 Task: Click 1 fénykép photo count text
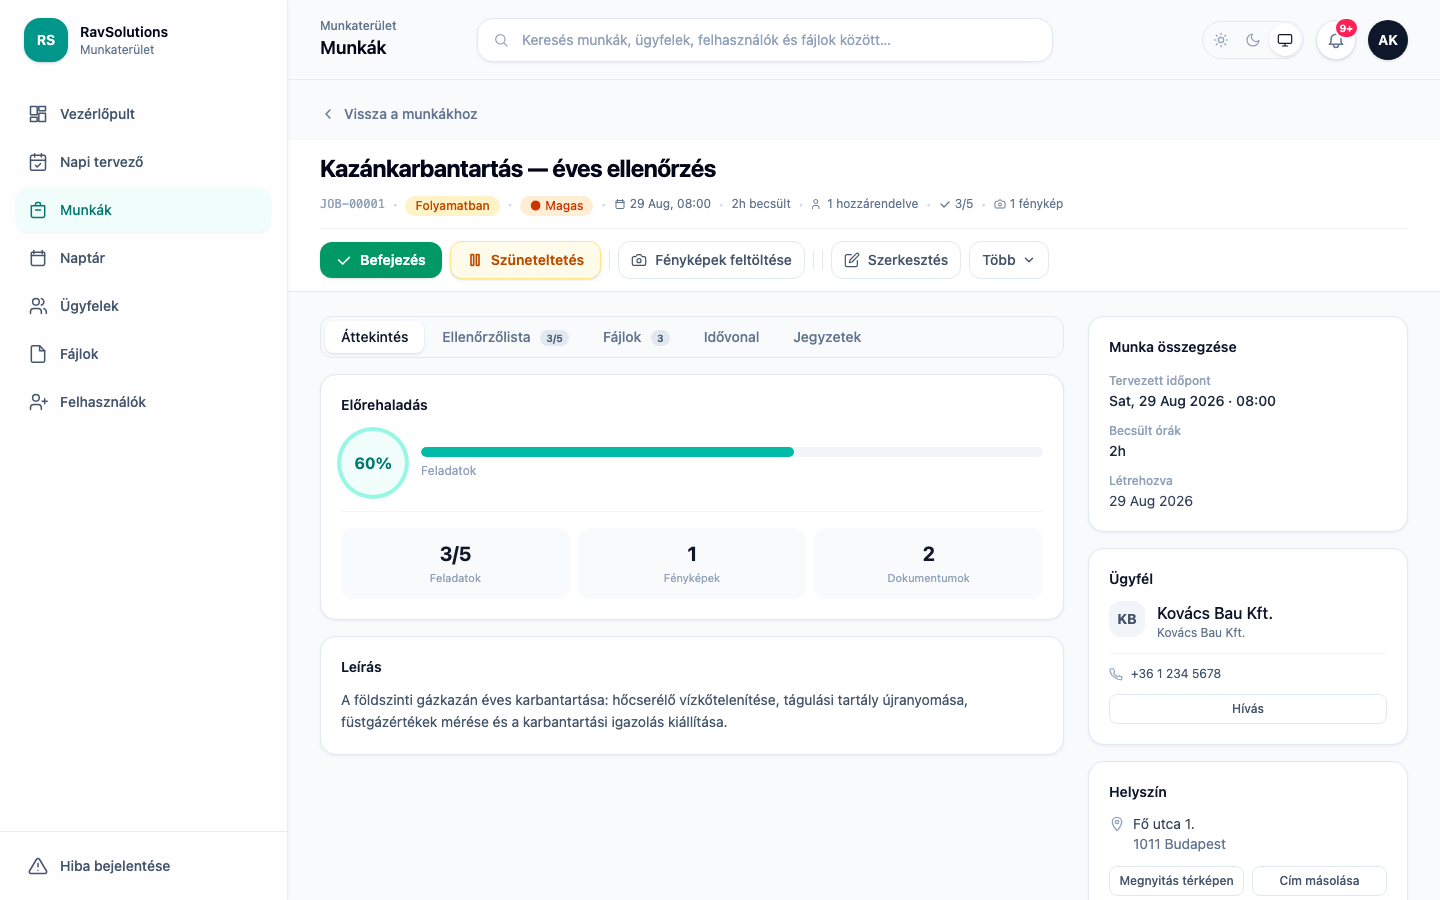(x=1036, y=204)
